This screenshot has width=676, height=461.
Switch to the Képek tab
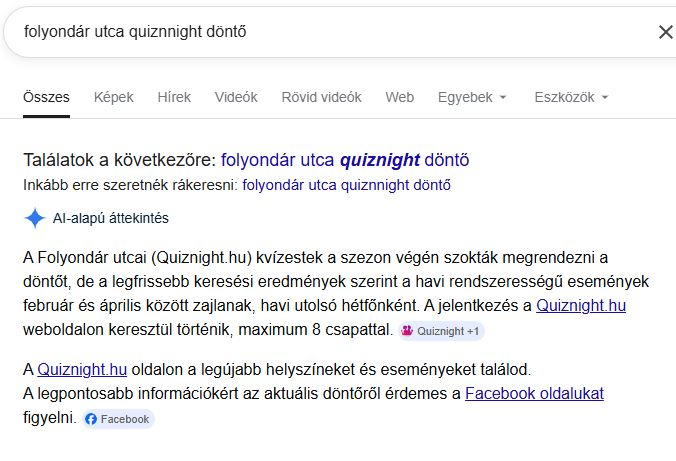pyautogui.click(x=113, y=97)
